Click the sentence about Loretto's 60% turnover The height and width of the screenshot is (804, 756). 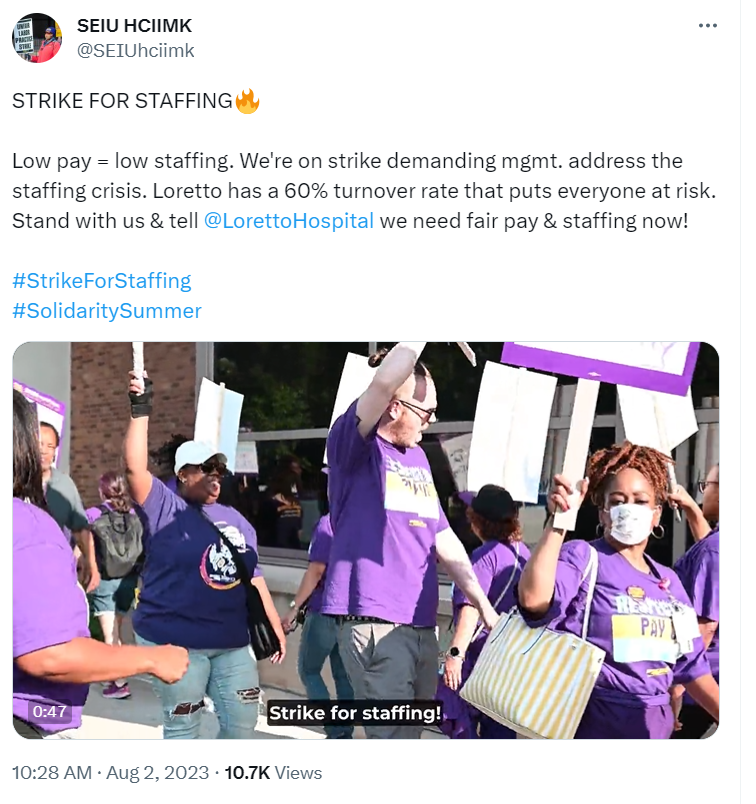434,191
